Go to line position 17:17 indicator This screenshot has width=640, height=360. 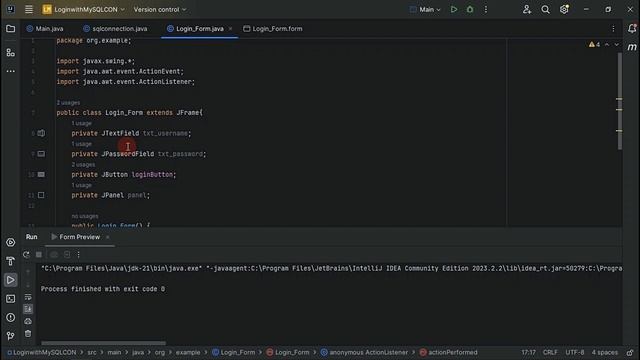pos(528,352)
